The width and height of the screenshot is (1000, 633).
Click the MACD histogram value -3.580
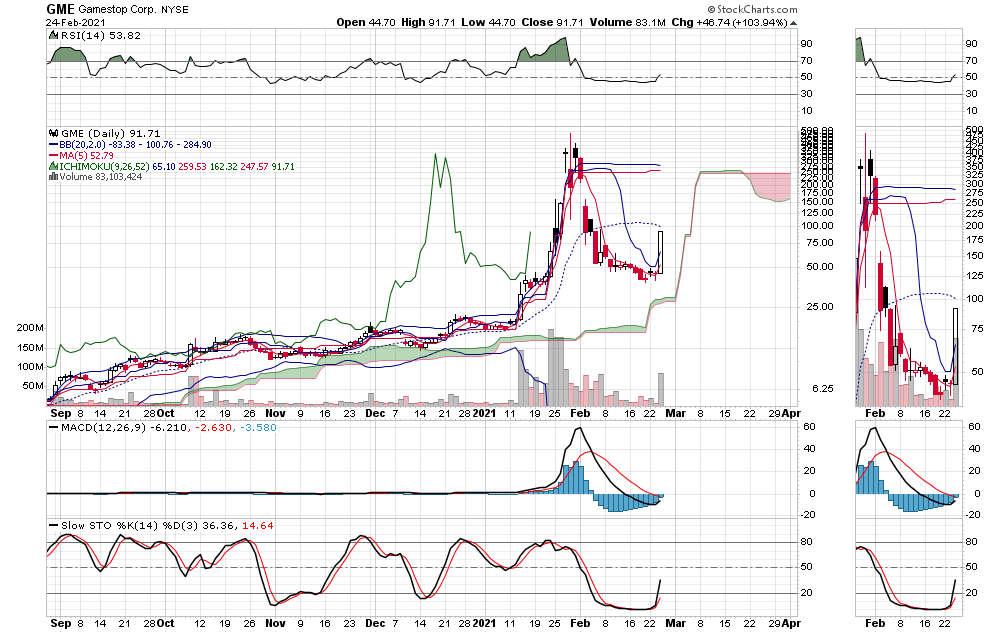click(x=258, y=427)
